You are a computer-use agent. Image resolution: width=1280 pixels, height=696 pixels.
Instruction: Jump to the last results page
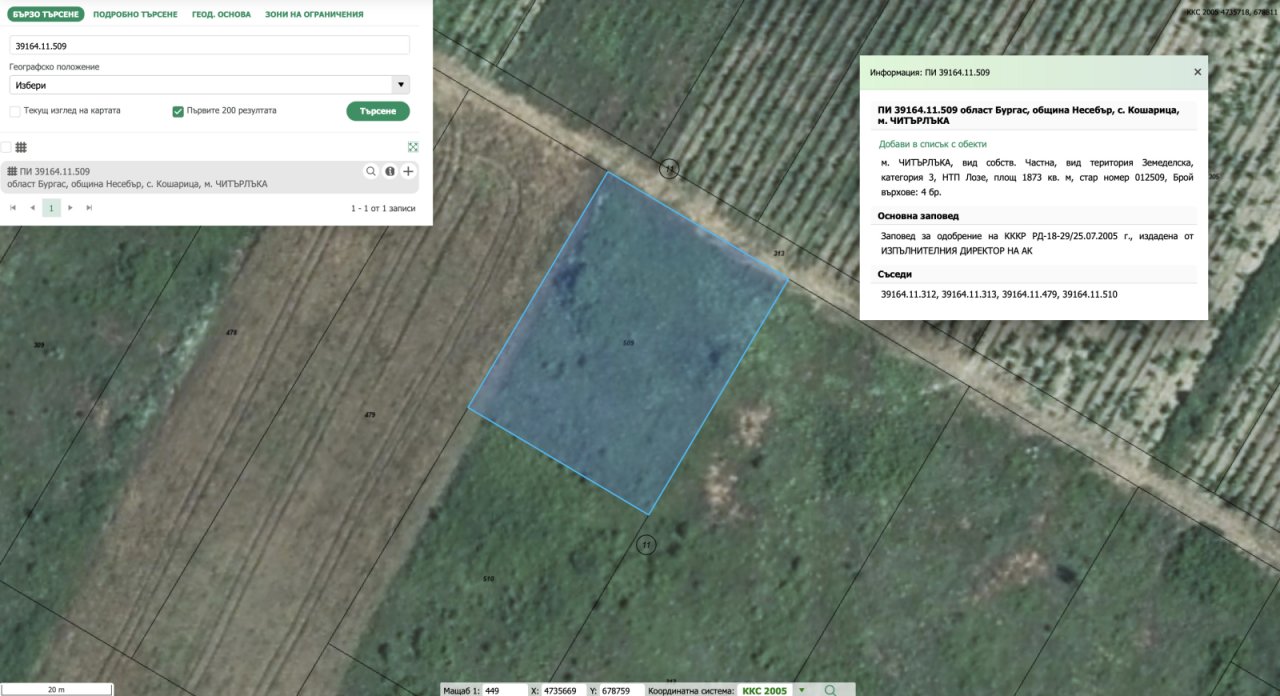(x=89, y=208)
